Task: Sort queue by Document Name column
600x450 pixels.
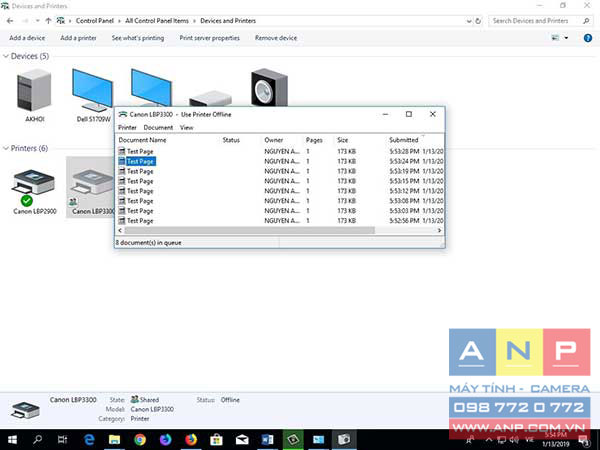Action: [142, 140]
